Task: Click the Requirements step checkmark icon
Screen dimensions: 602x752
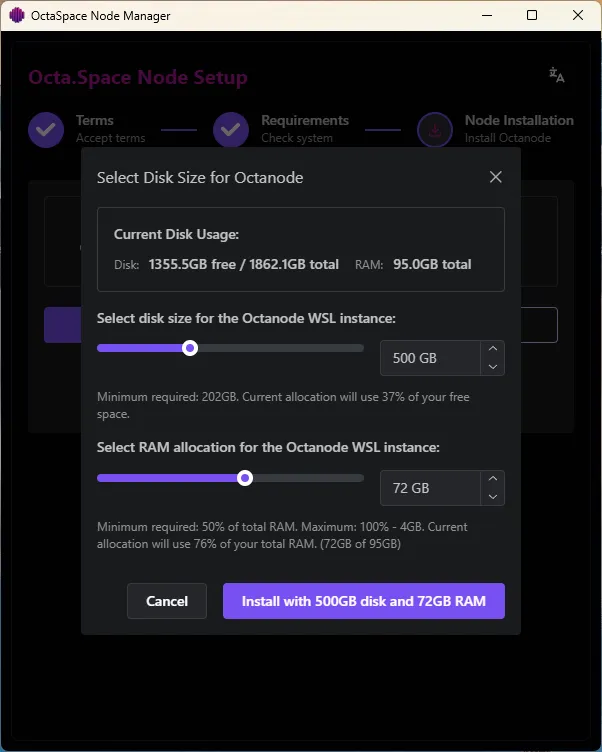Action: 231,129
